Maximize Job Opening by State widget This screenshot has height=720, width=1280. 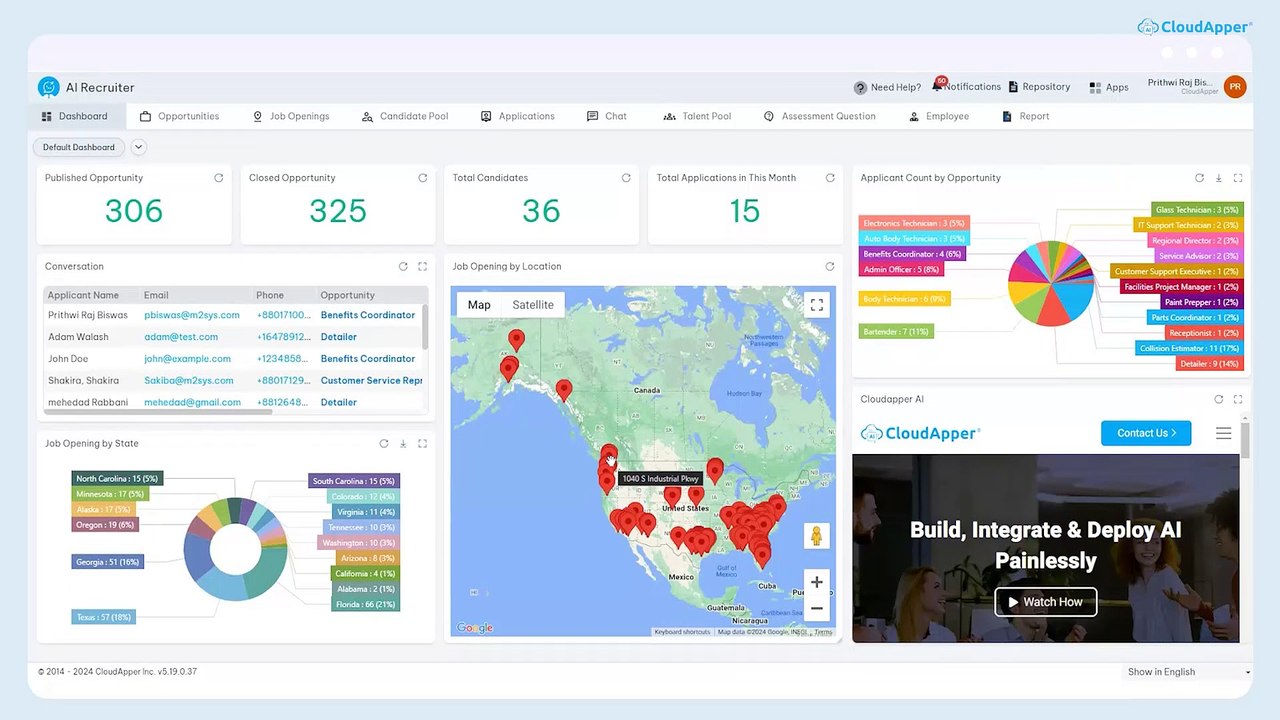pyautogui.click(x=422, y=444)
